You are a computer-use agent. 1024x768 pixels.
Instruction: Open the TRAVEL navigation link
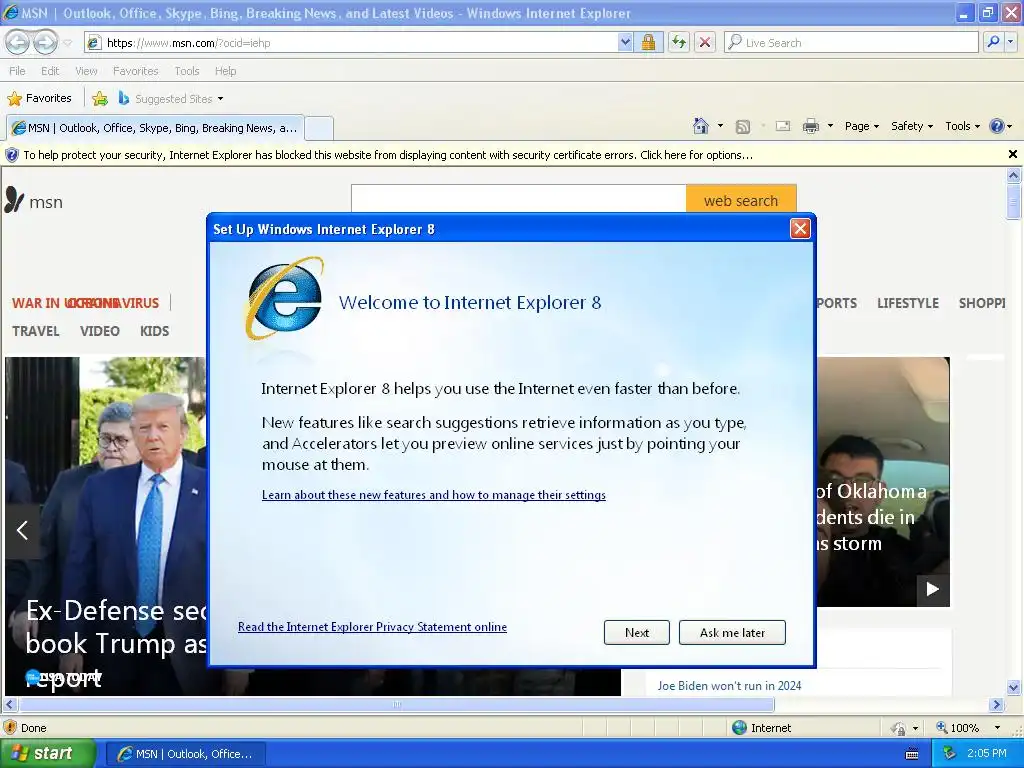pyautogui.click(x=36, y=331)
